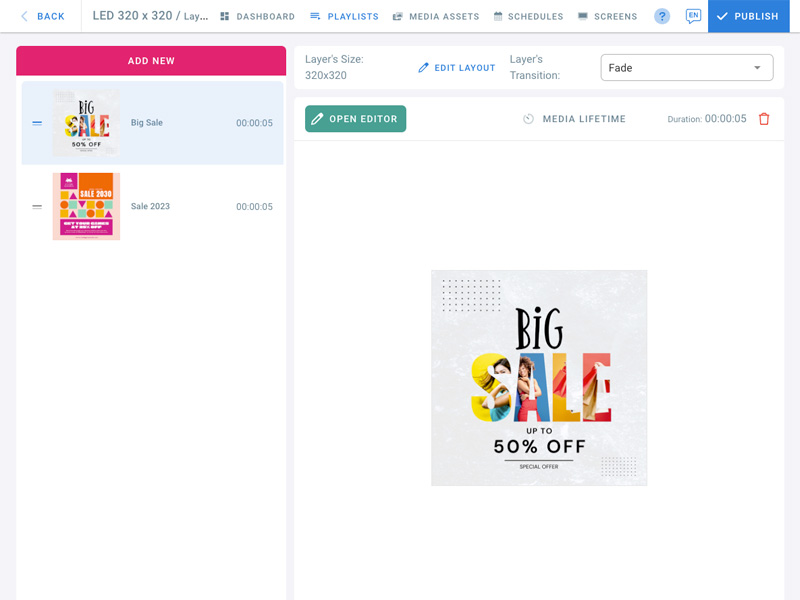800x600 pixels.
Task: Click the back arrow chevron icon
Action: 25,16
